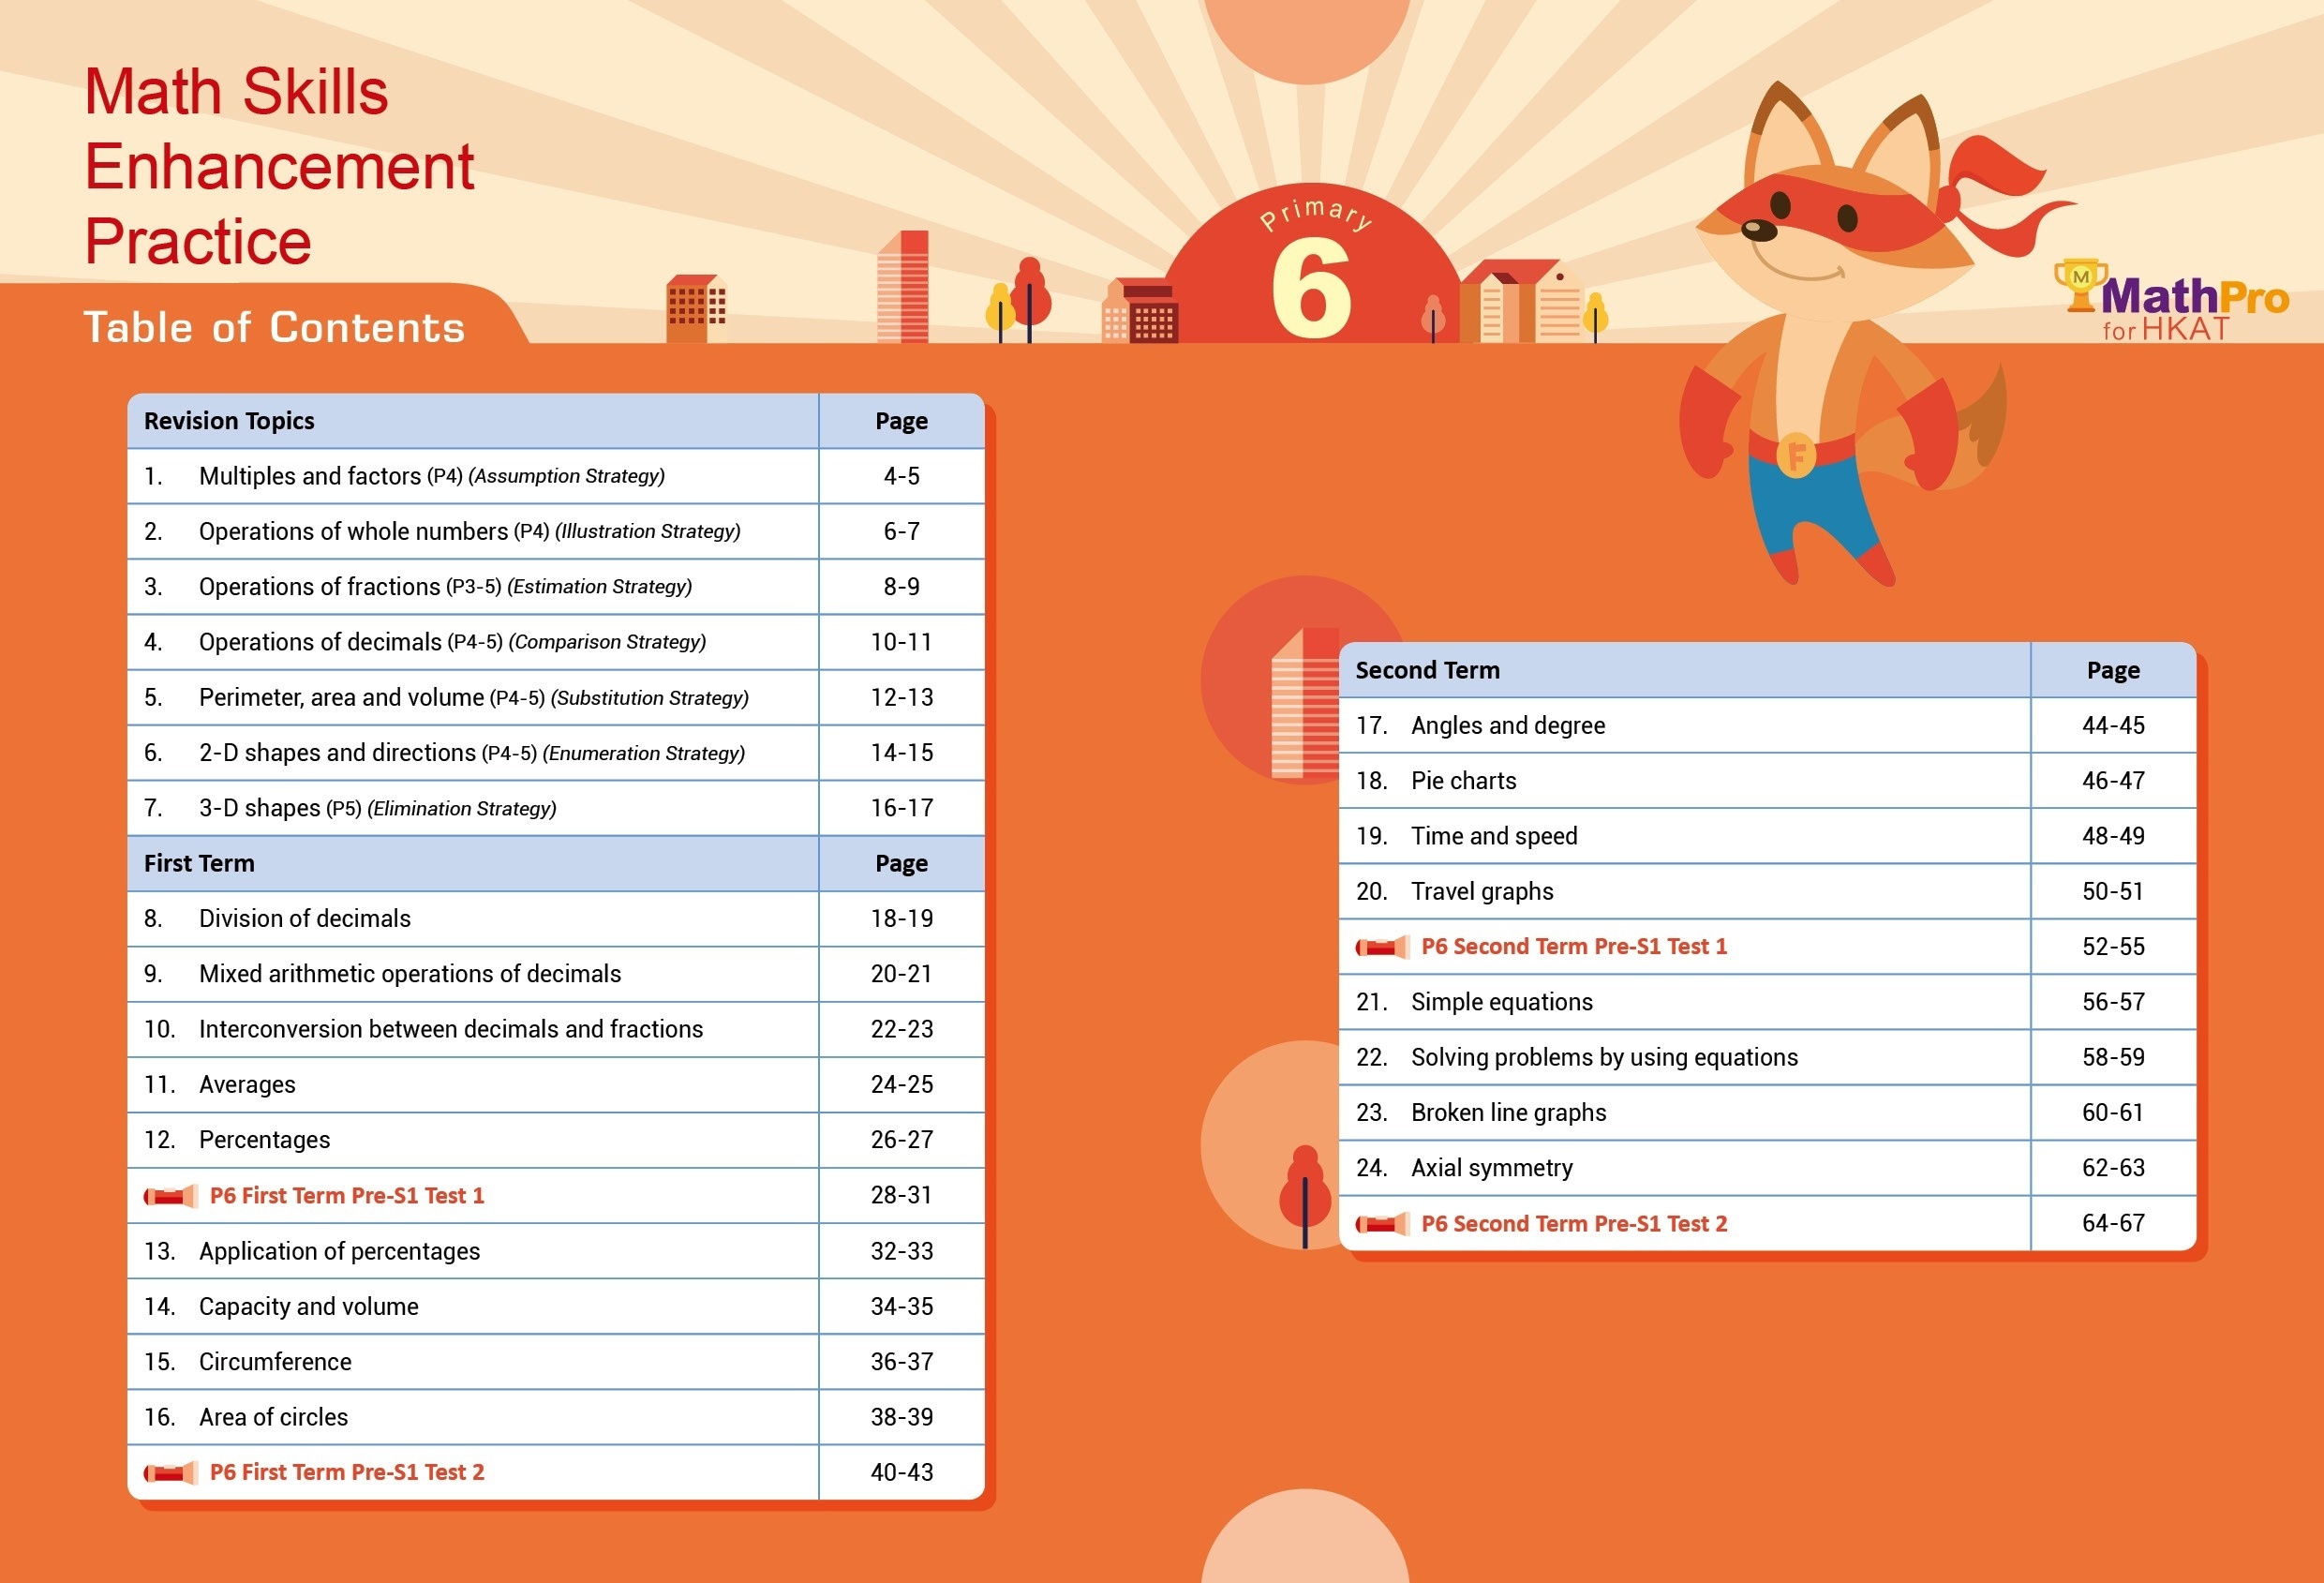This screenshot has width=2324, height=1583.
Task: Click Perimeter, area and volume topic
Action: click(473, 698)
